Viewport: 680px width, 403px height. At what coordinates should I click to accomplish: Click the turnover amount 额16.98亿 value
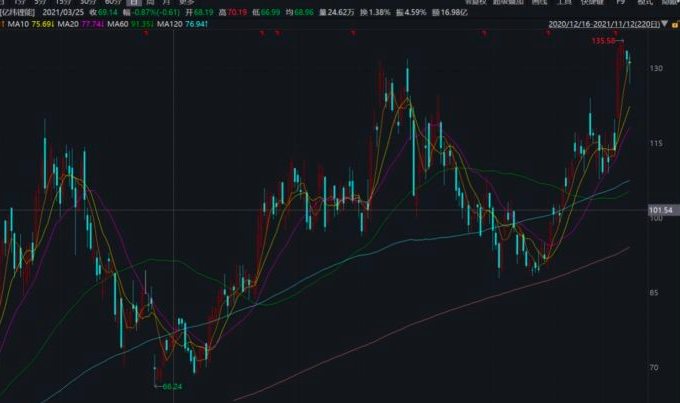[x=450, y=12]
